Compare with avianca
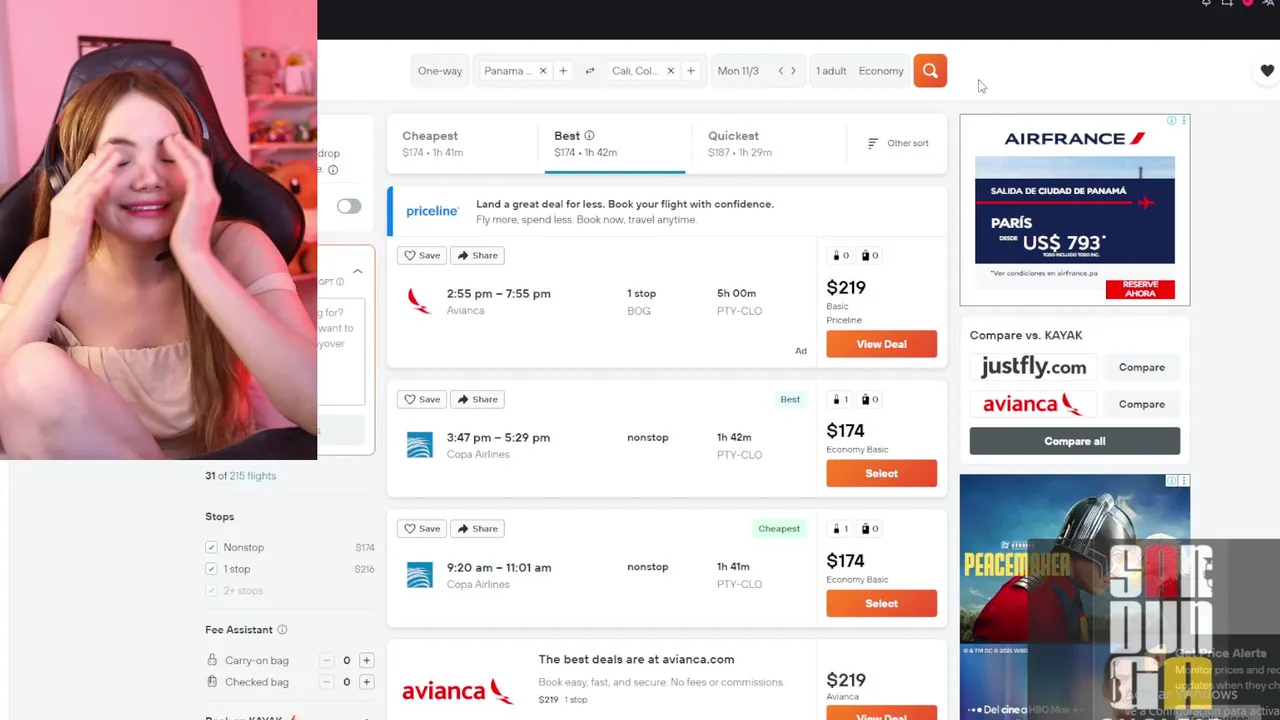Image resolution: width=1280 pixels, height=720 pixels. [x=1141, y=404]
